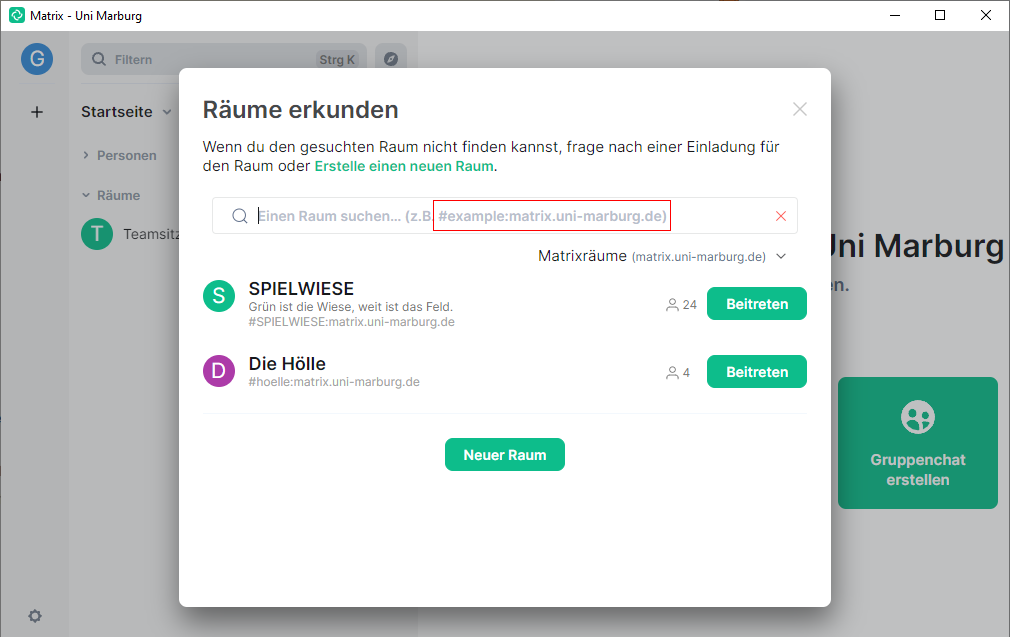
Task: Open the Matrixräume server dropdown
Action: coord(662,256)
